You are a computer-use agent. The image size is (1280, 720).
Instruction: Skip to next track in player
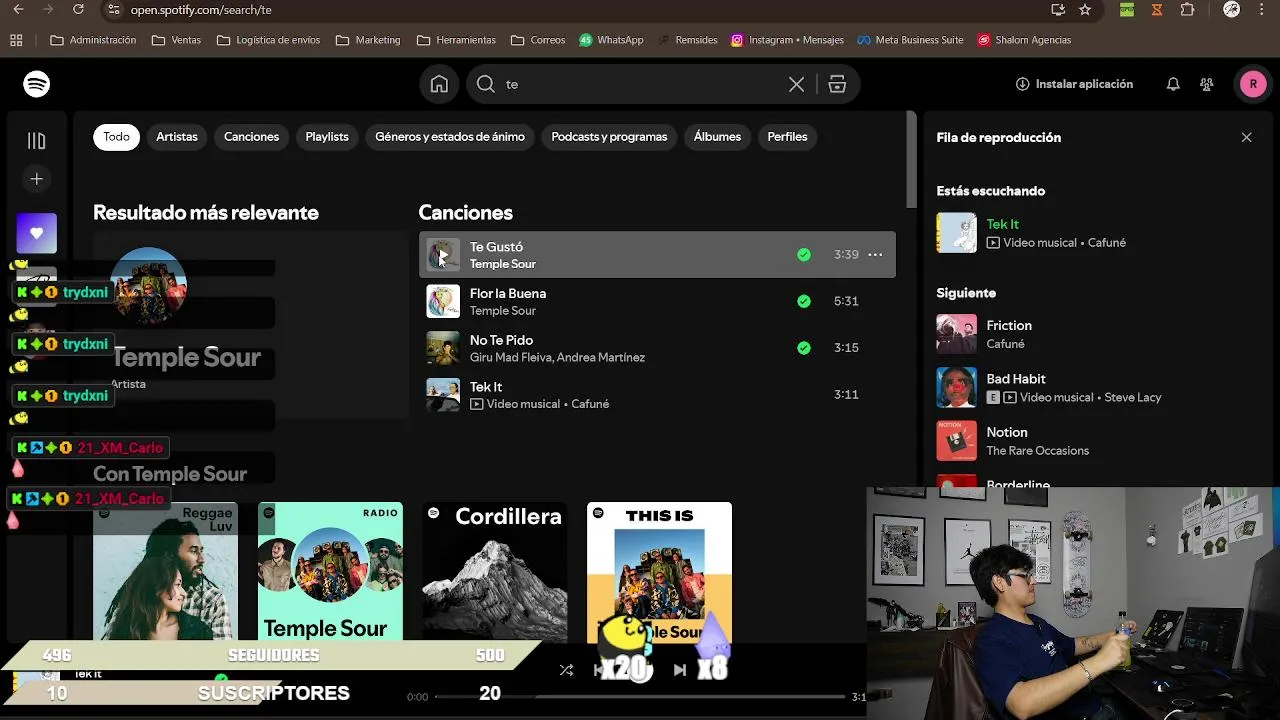pos(680,670)
